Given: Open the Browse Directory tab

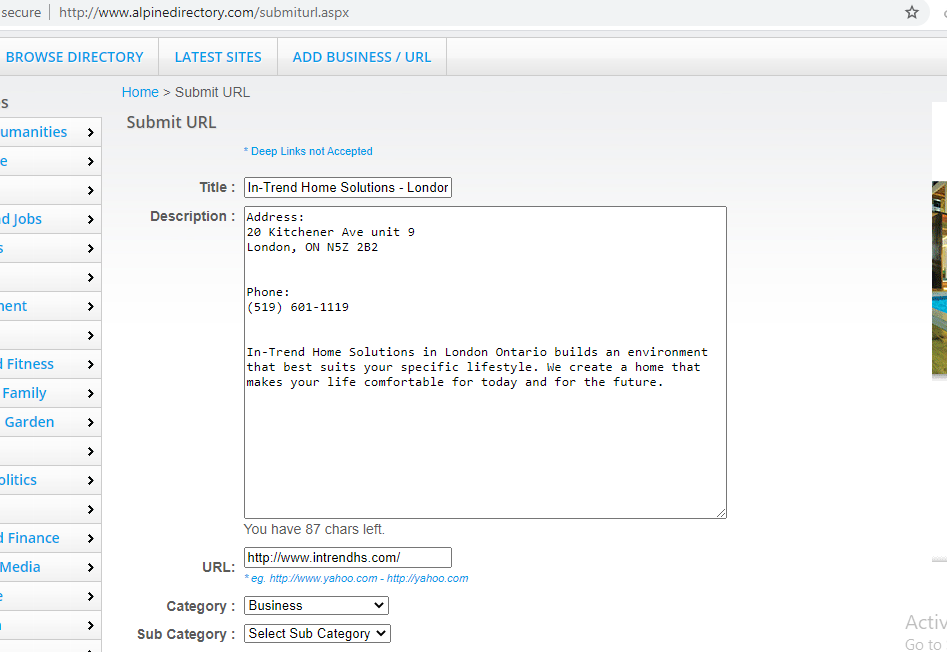Looking at the screenshot, I should pos(74,57).
